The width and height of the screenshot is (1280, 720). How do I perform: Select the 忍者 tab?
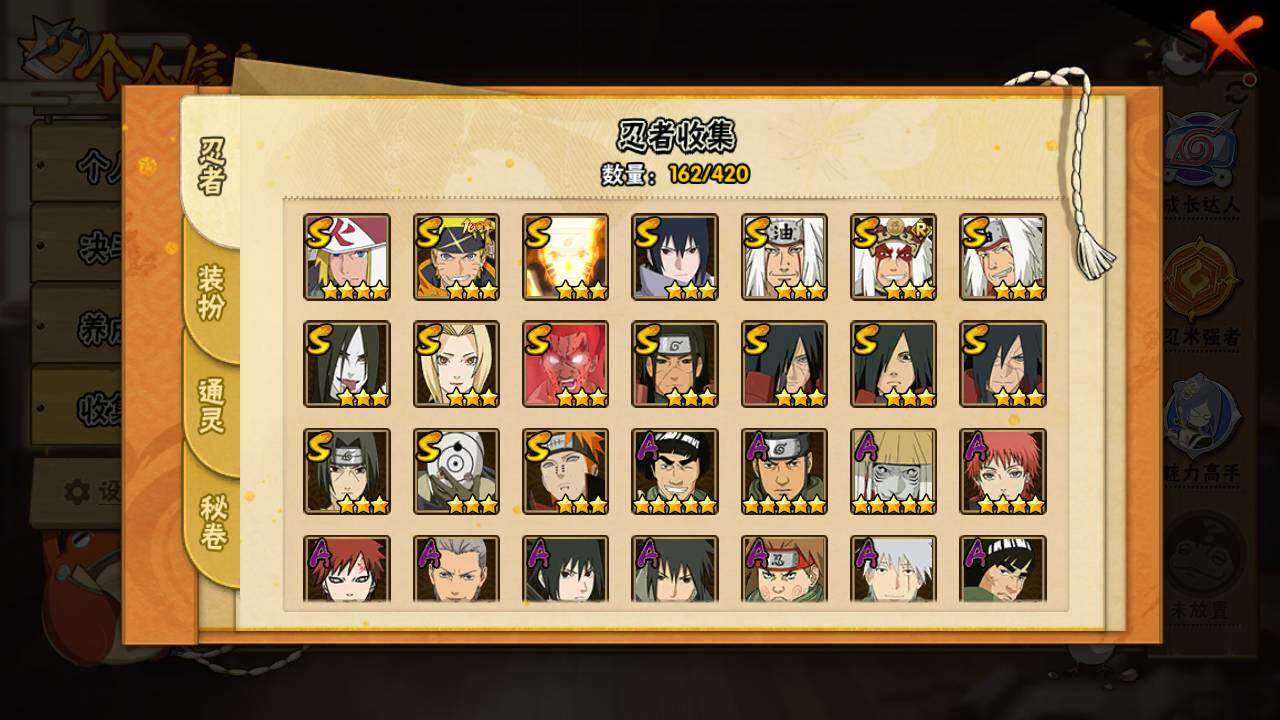[x=211, y=166]
